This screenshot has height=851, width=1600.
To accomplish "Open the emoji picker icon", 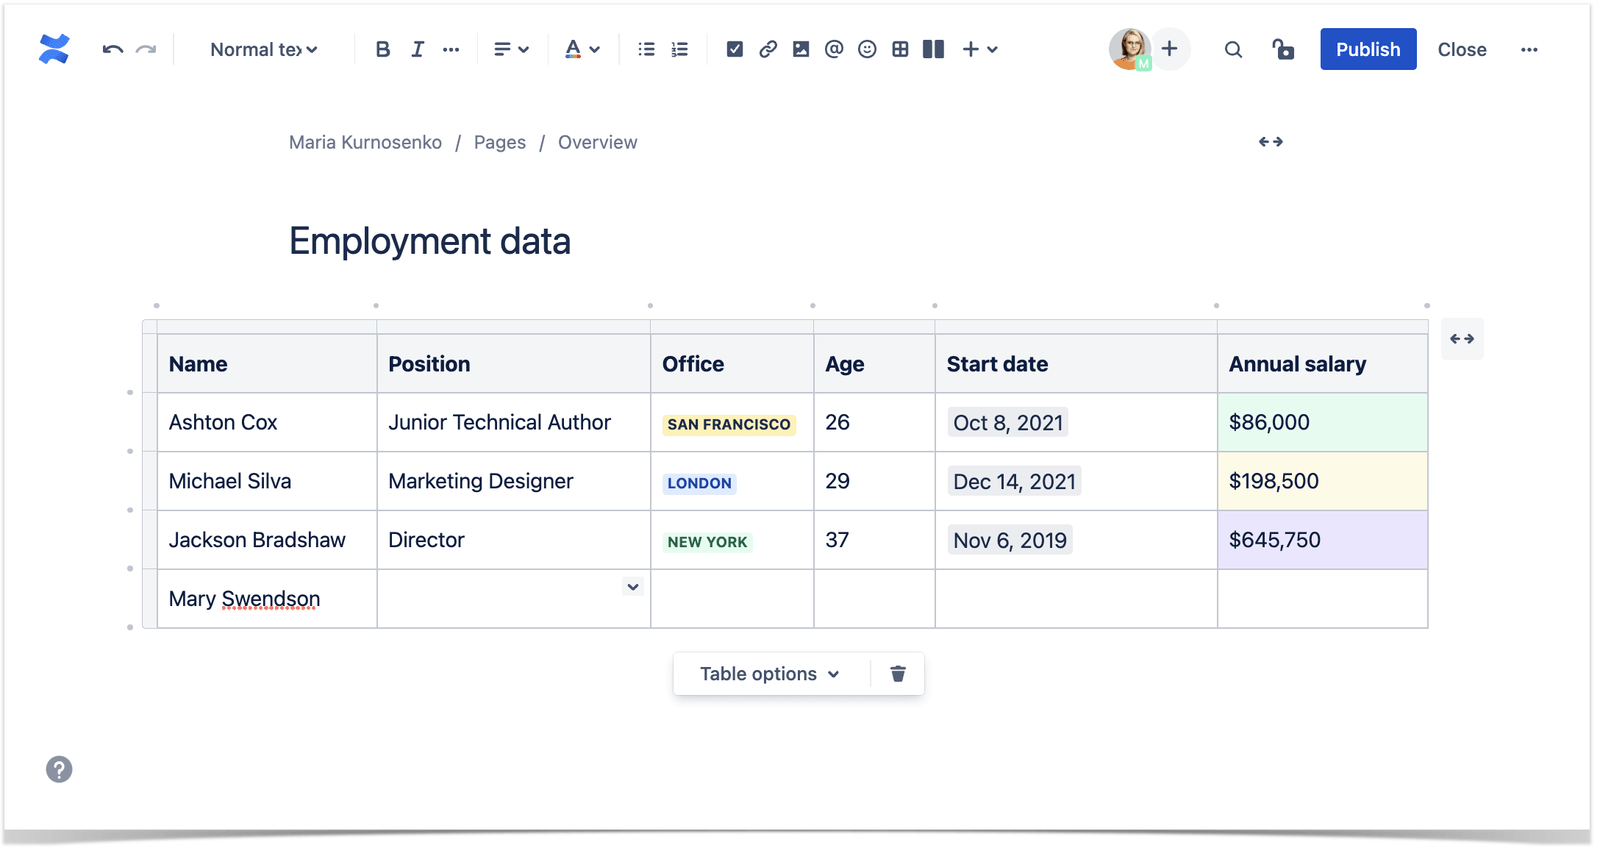I will [x=867, y=49].
